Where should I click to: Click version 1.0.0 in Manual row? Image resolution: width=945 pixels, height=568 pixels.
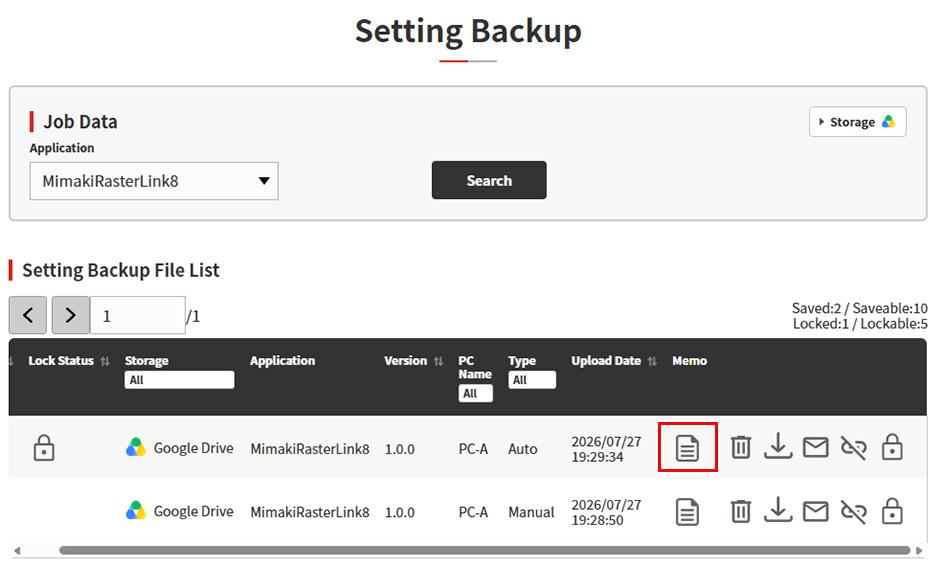coord(400,513)
